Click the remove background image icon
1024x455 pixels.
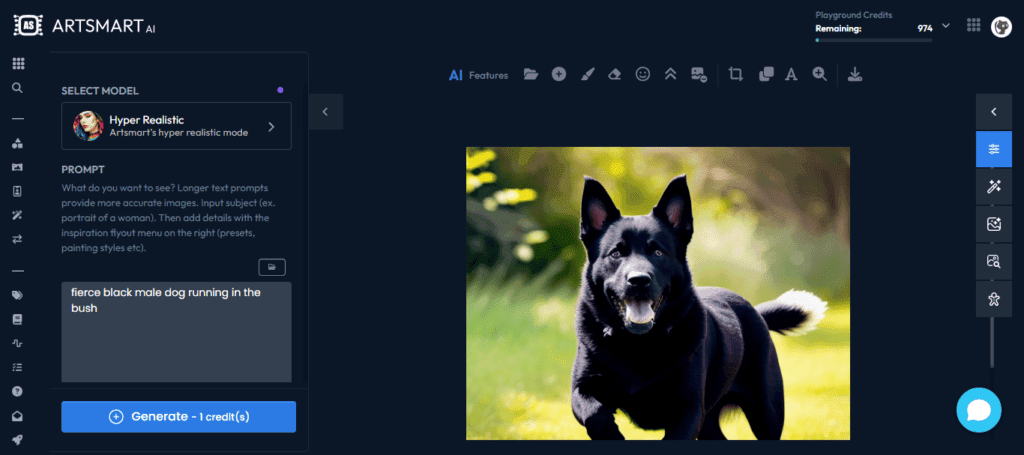point(699,74)
